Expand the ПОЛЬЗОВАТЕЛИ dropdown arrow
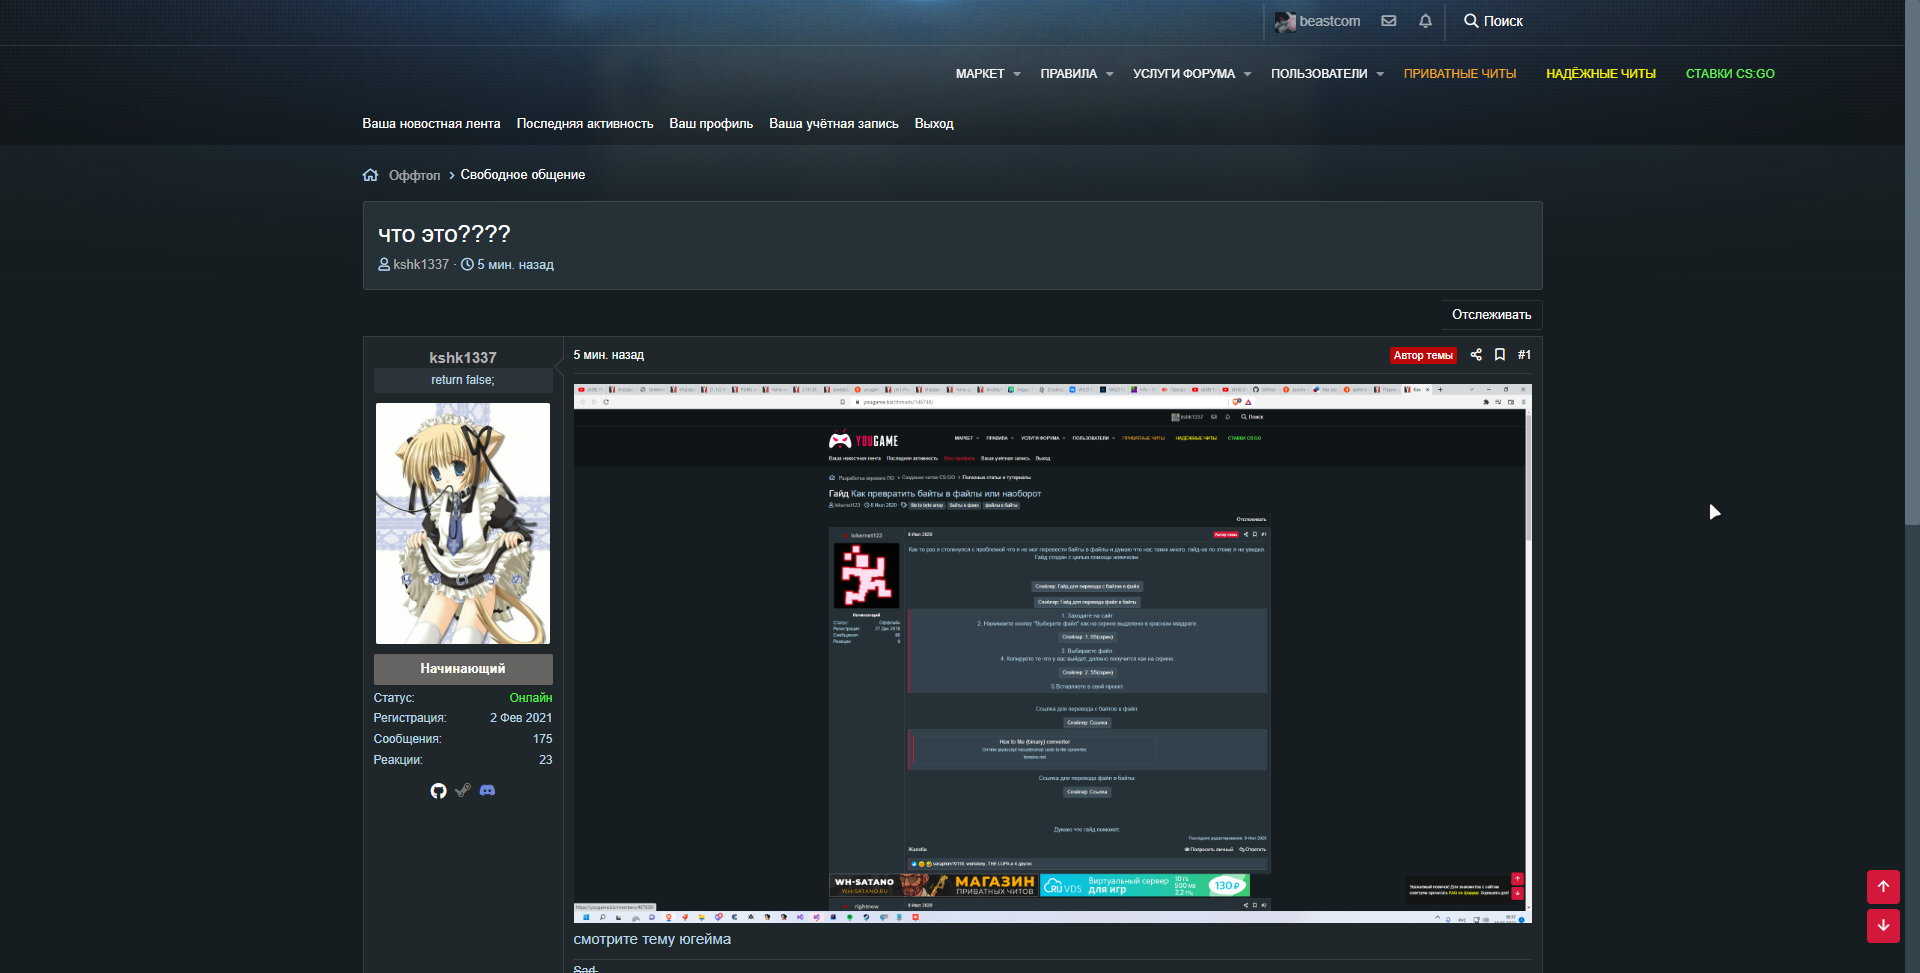This screenshot has height=973, width=1920. (x=1380, y=74)
